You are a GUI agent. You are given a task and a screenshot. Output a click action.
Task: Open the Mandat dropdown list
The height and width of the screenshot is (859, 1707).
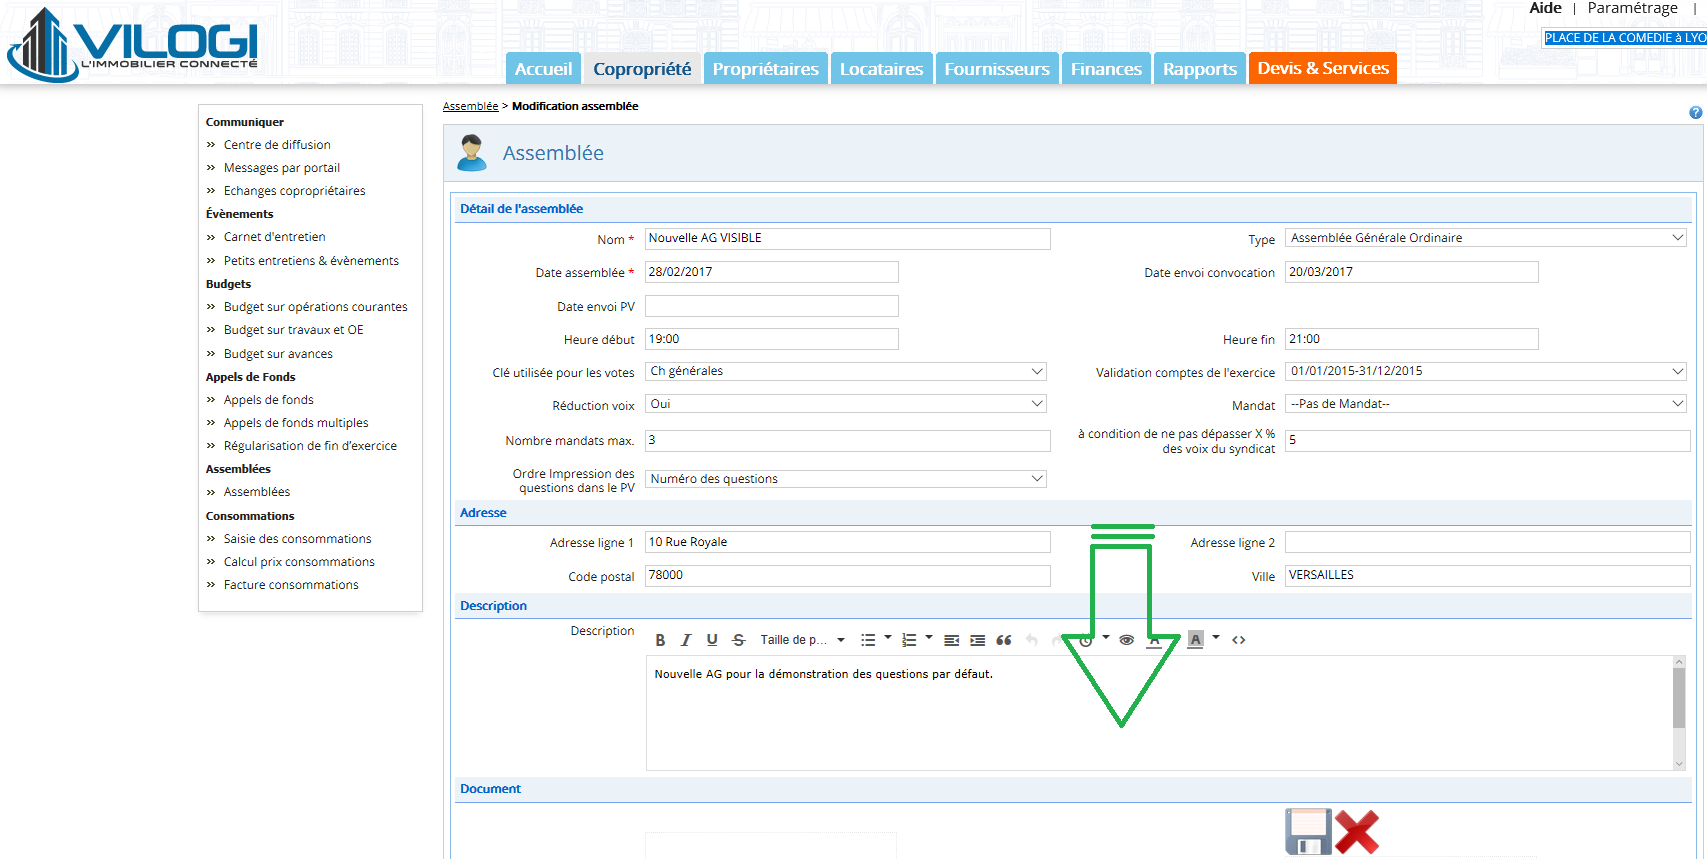(1486, 404)
